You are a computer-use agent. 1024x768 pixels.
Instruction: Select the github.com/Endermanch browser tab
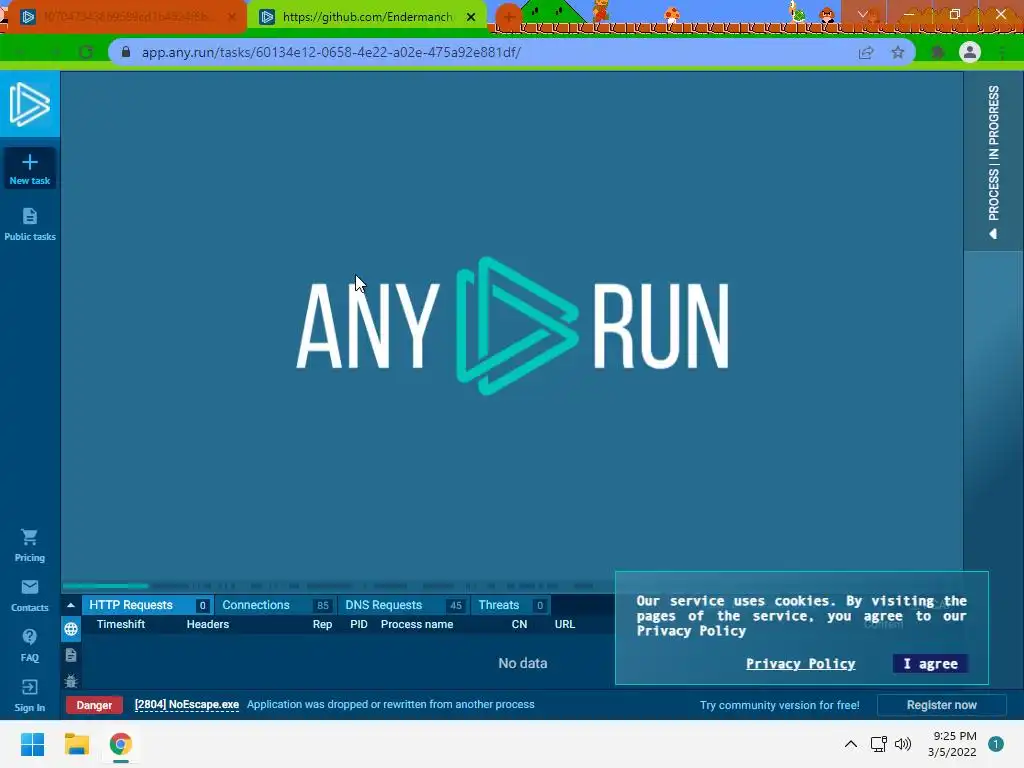coord(366,17)
